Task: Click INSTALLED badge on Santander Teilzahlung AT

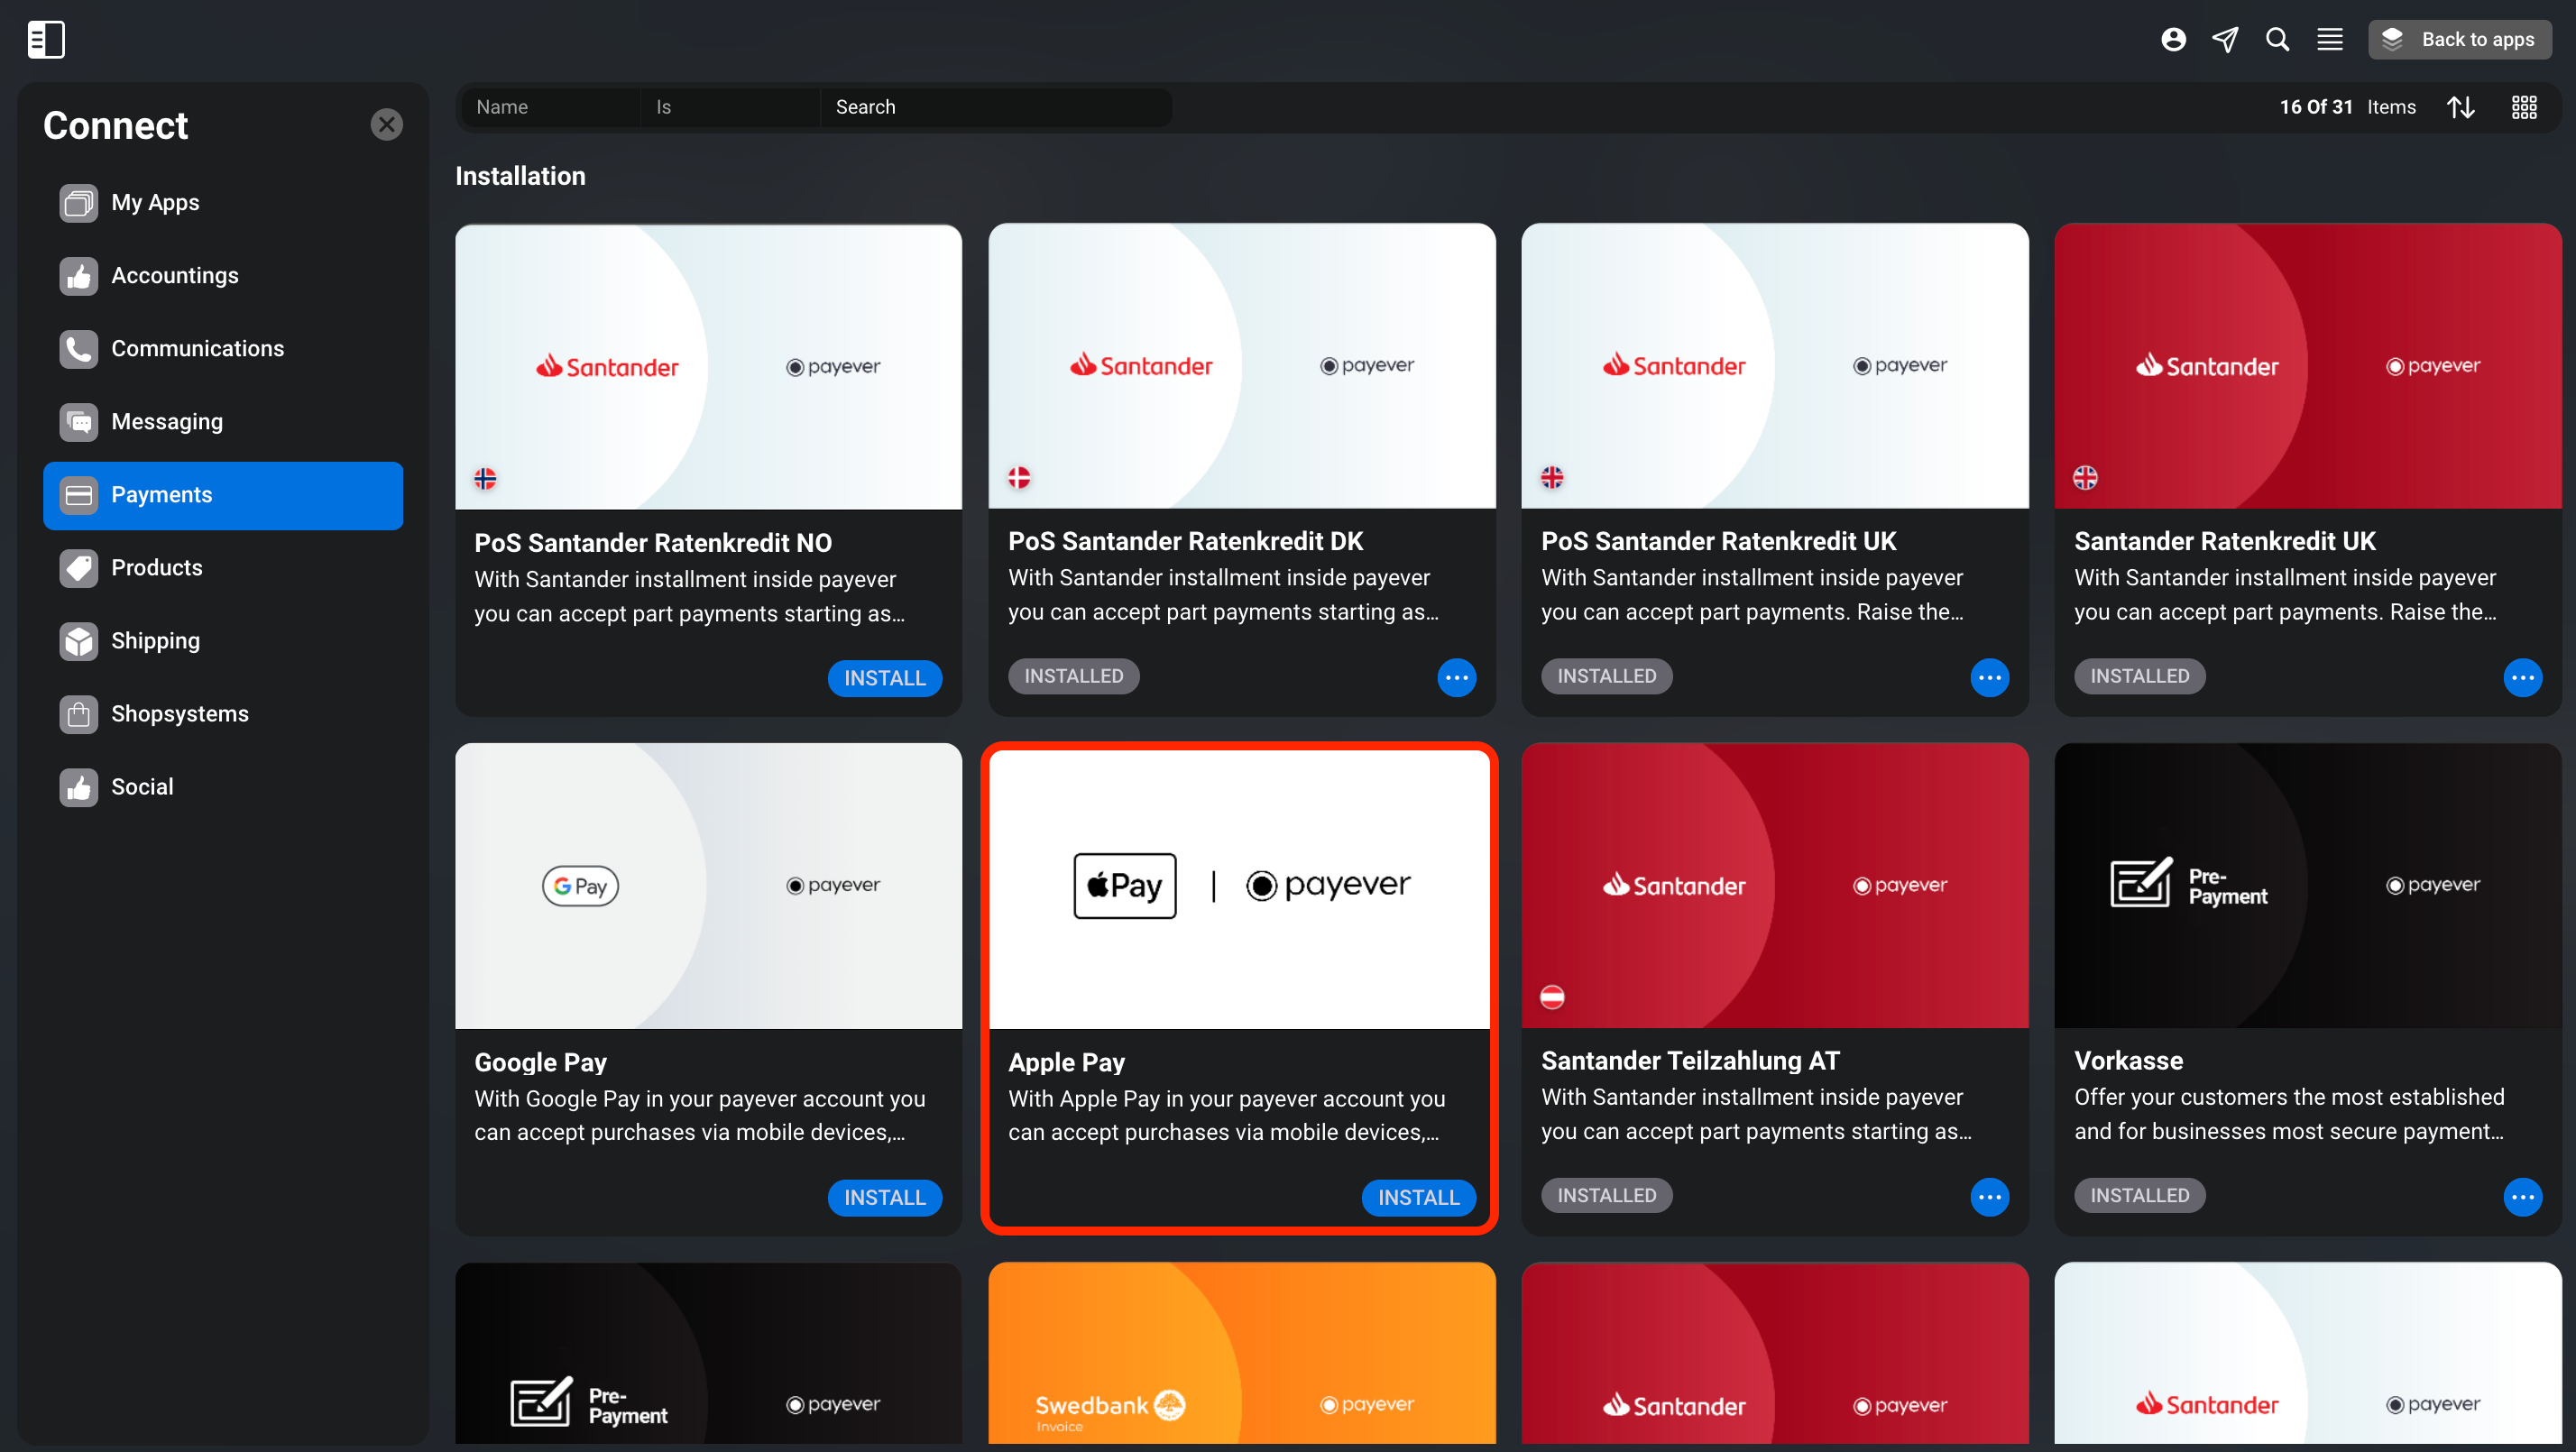Action: click(1606, 1195)
